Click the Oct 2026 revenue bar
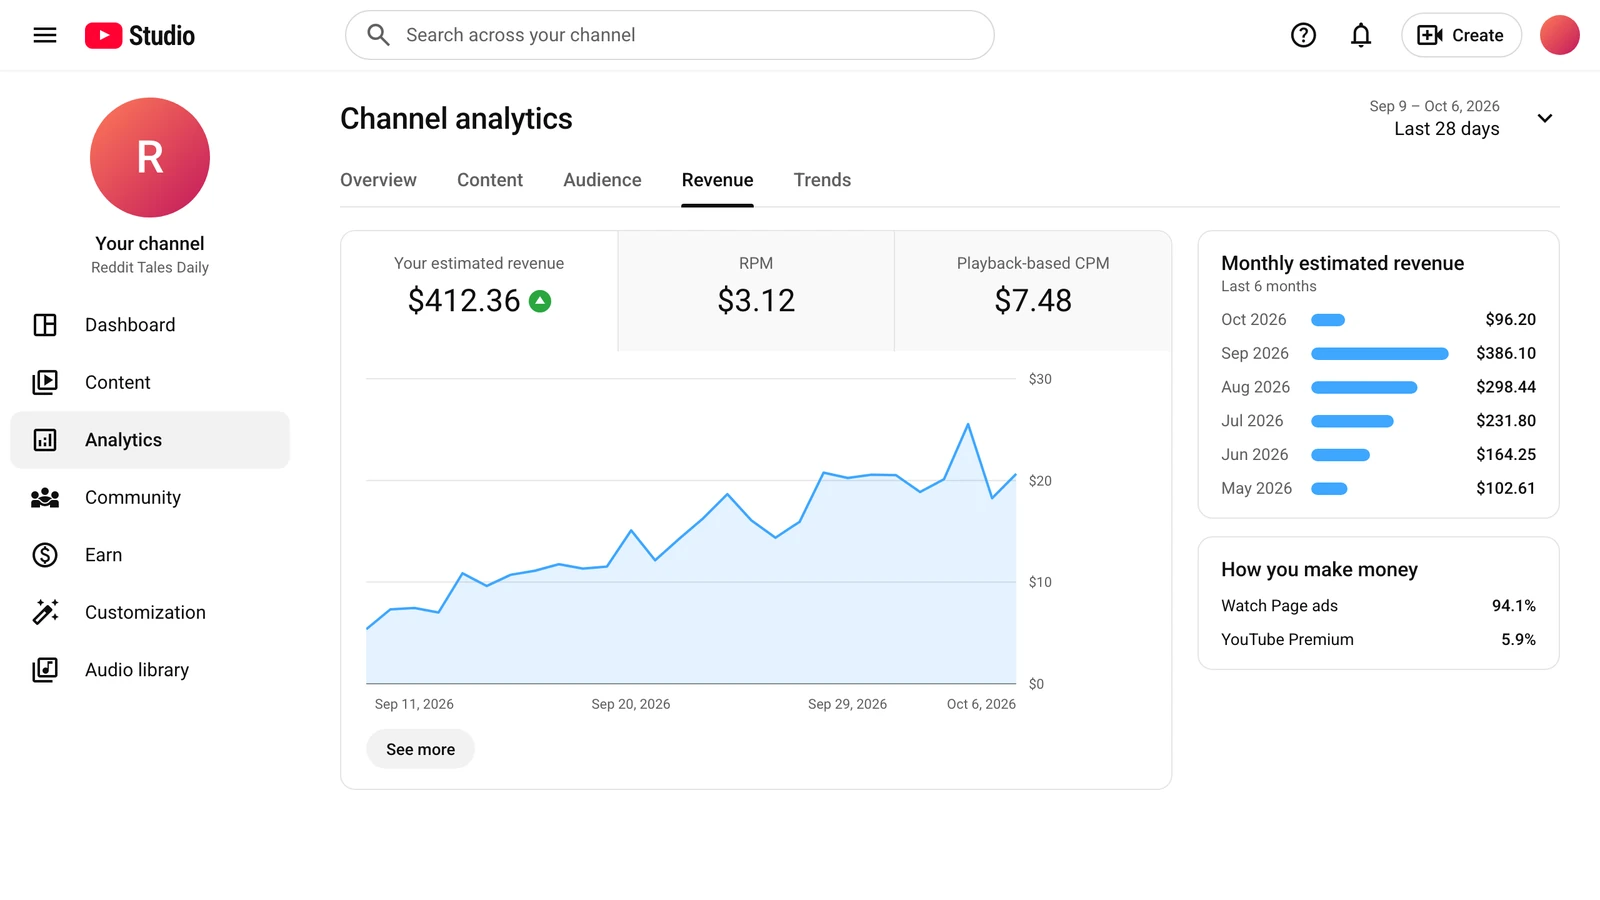Image resolution: width=1600 pixels, height=900 pixels. 1328,320
